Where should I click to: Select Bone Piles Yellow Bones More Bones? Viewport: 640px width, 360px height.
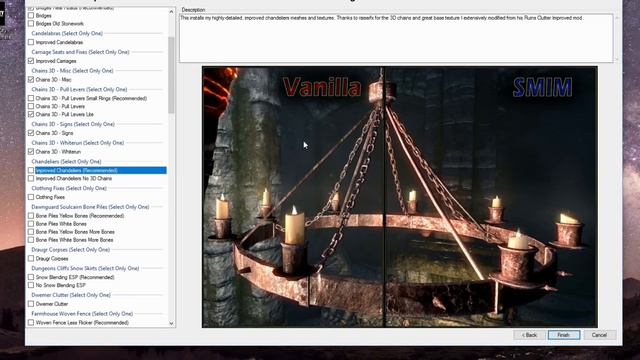pos(31,232)
